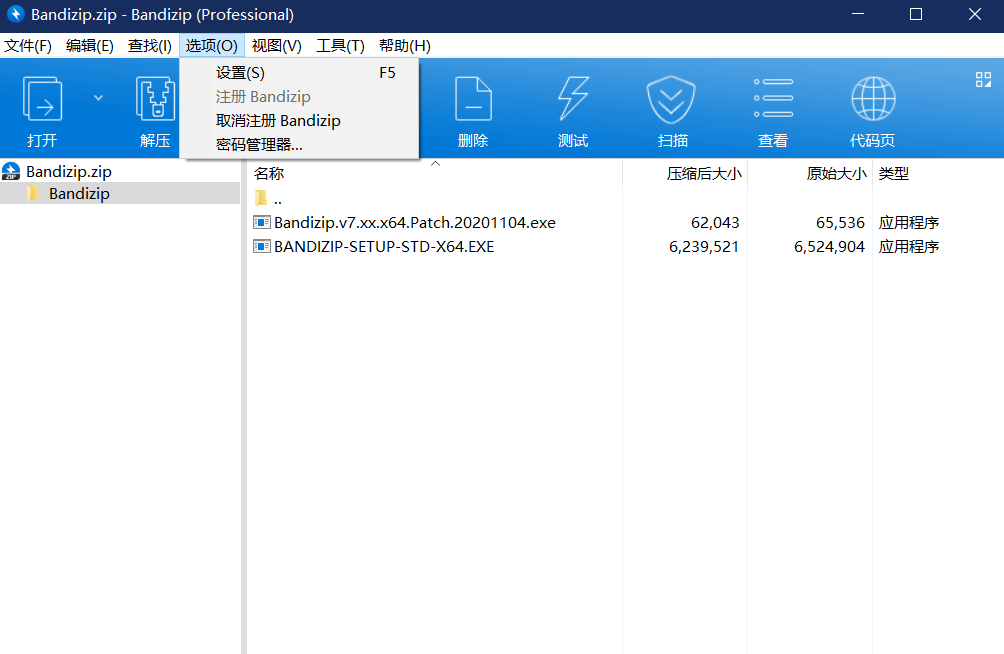The image size is (1004, 654).
Task: Open the Find (查找) menu
Action: click(149, 46)
